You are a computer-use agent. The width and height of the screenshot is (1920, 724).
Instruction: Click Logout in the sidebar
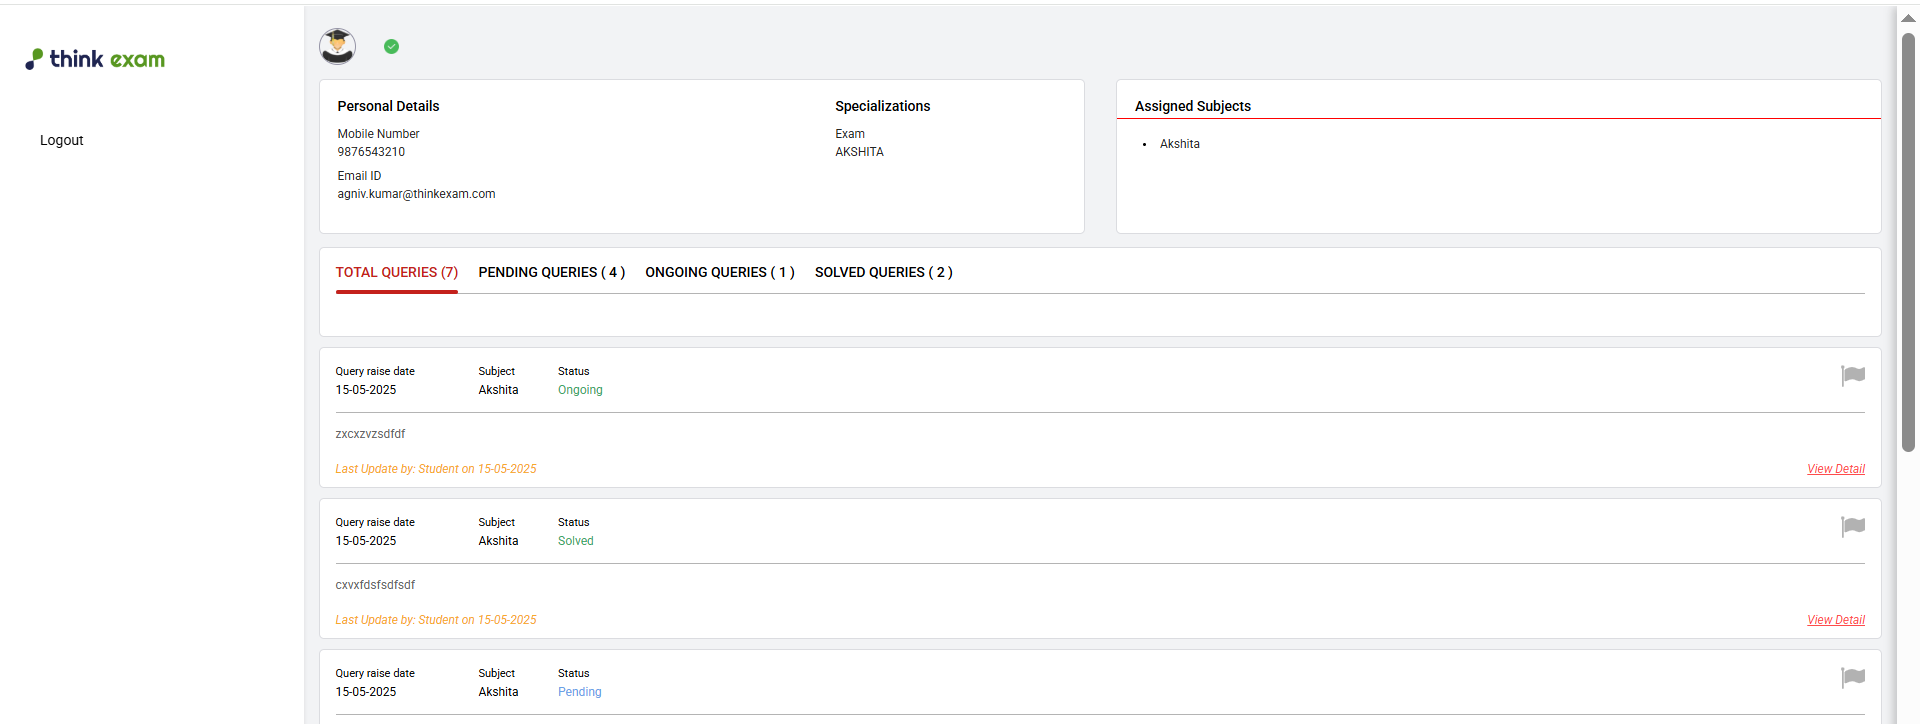pos(62,140)
